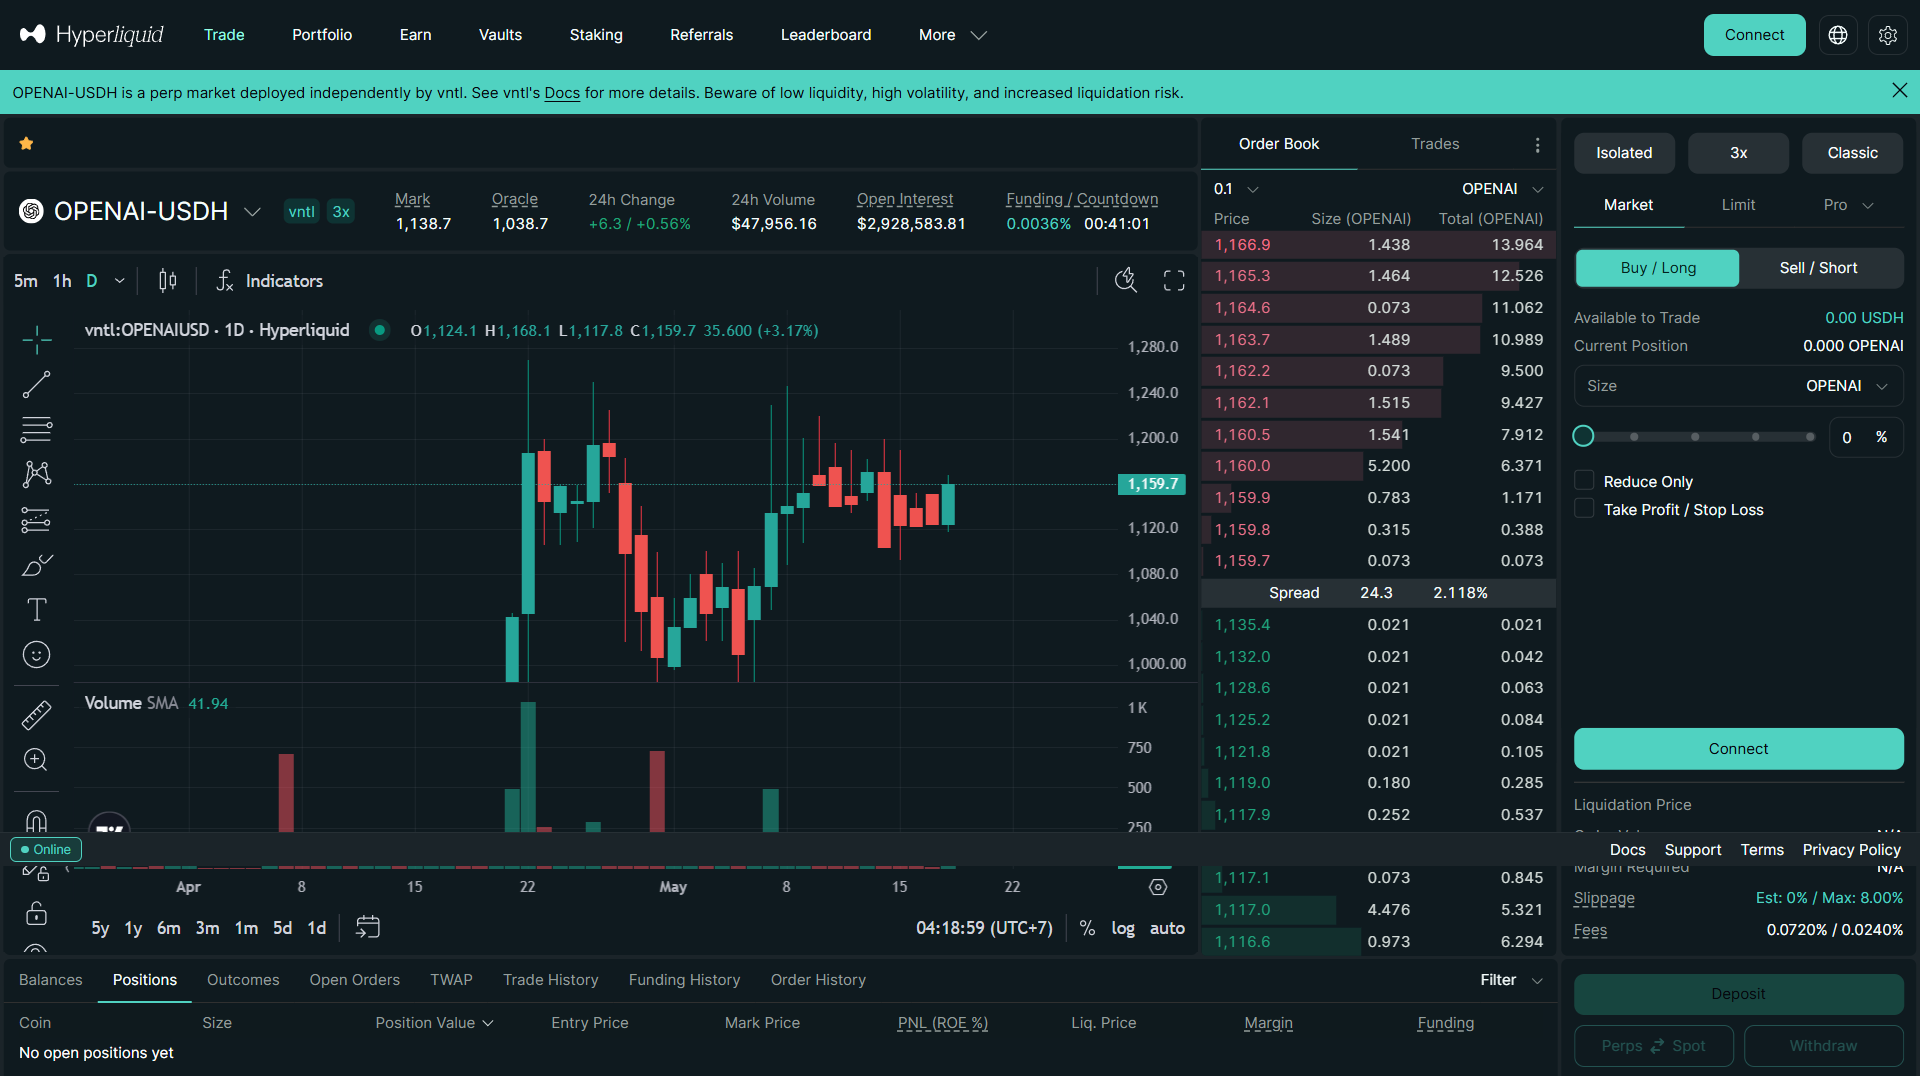Open vntl's Docs link in banner
The height and width of the screenshot is (1076, 1920).
(562, 93)
